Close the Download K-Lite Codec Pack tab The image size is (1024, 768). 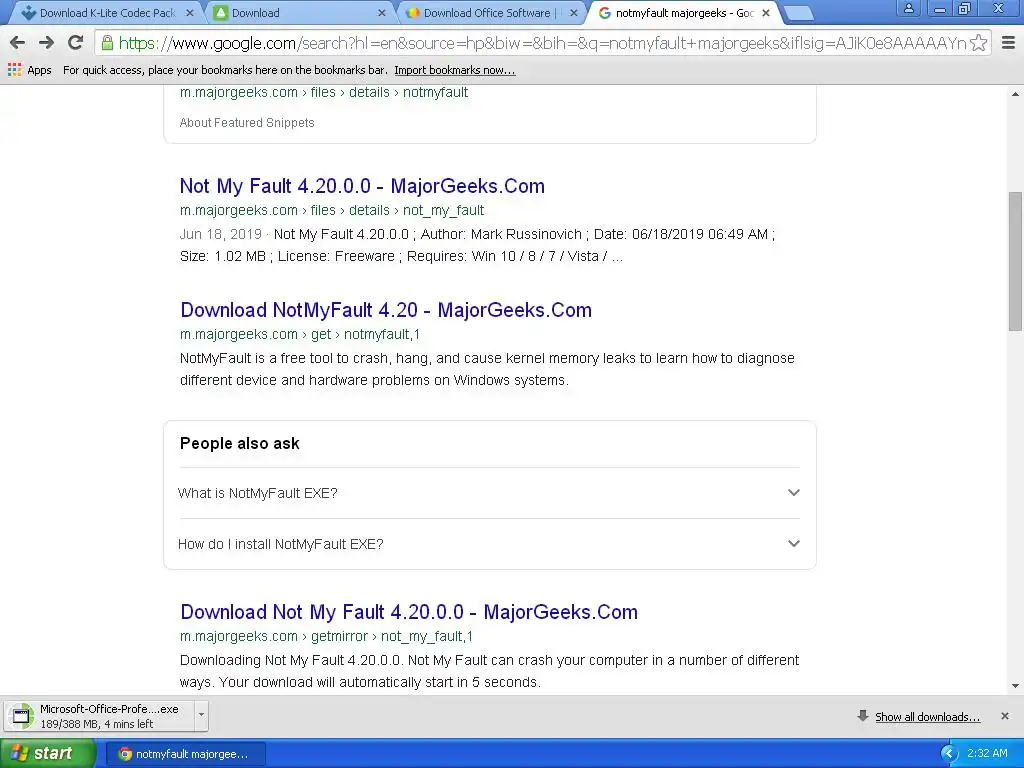[189, 13]
